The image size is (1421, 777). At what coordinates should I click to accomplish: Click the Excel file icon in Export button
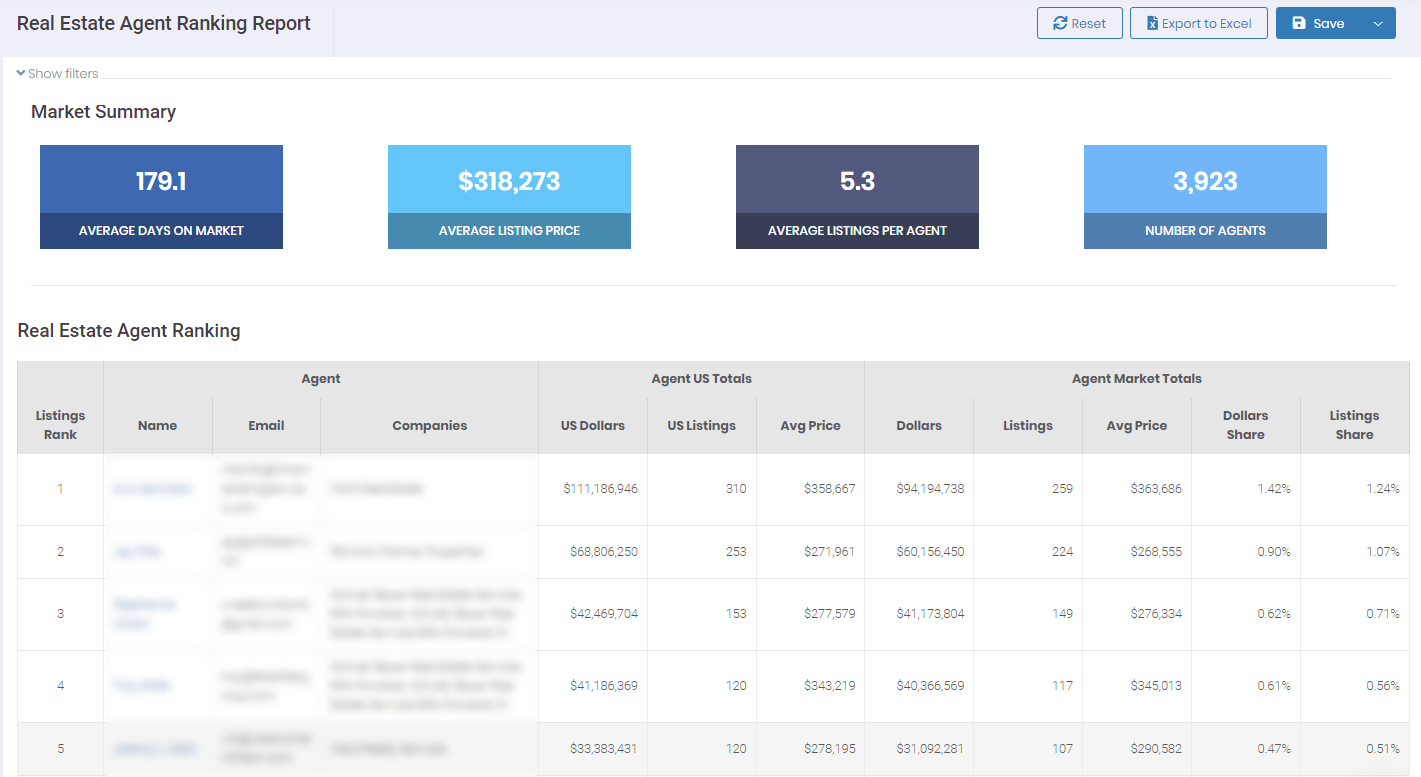pyautogui.click(x=1152, y=23)
